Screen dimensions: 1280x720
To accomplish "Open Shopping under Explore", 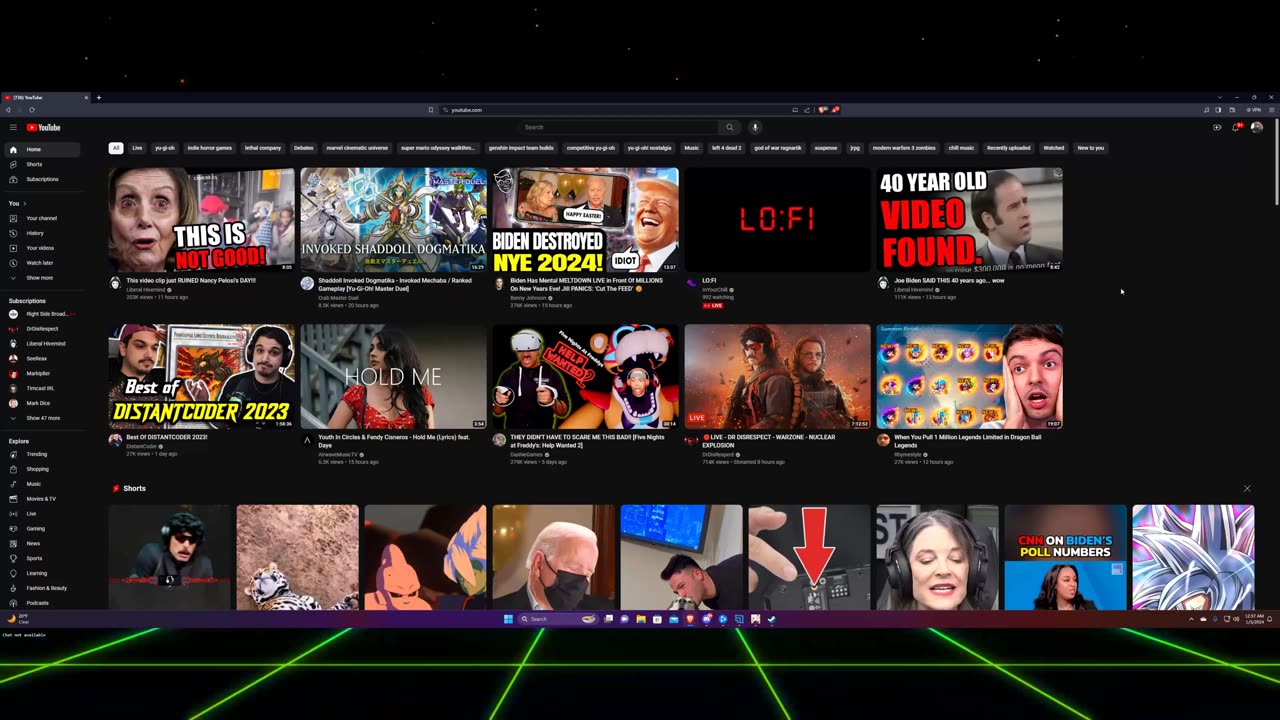I will pyautogui.click(x=43, y=469).
